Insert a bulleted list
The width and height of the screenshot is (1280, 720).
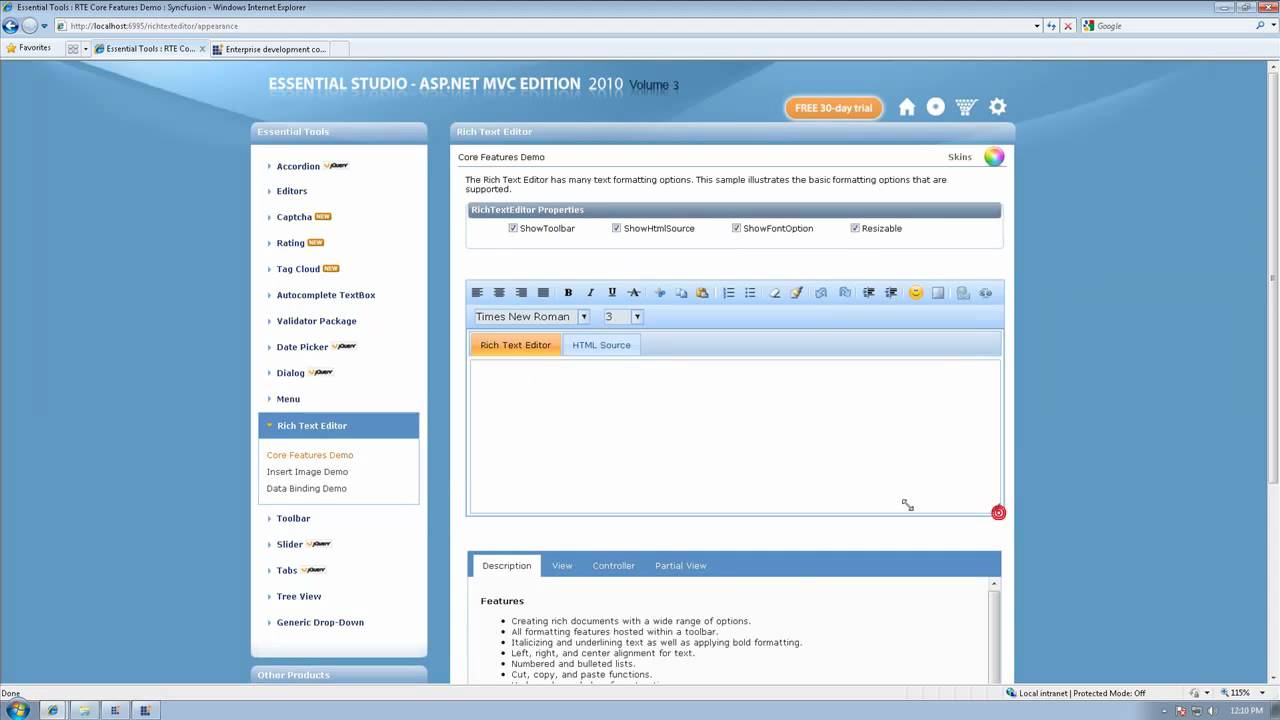(x=750, y=293)
